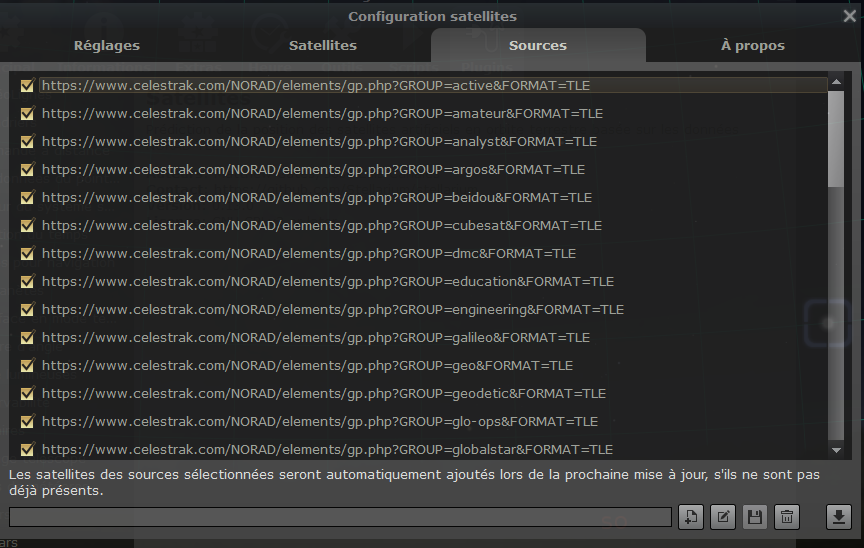Open the Réglages tab
864x548 pixels.
pos(107,45)
